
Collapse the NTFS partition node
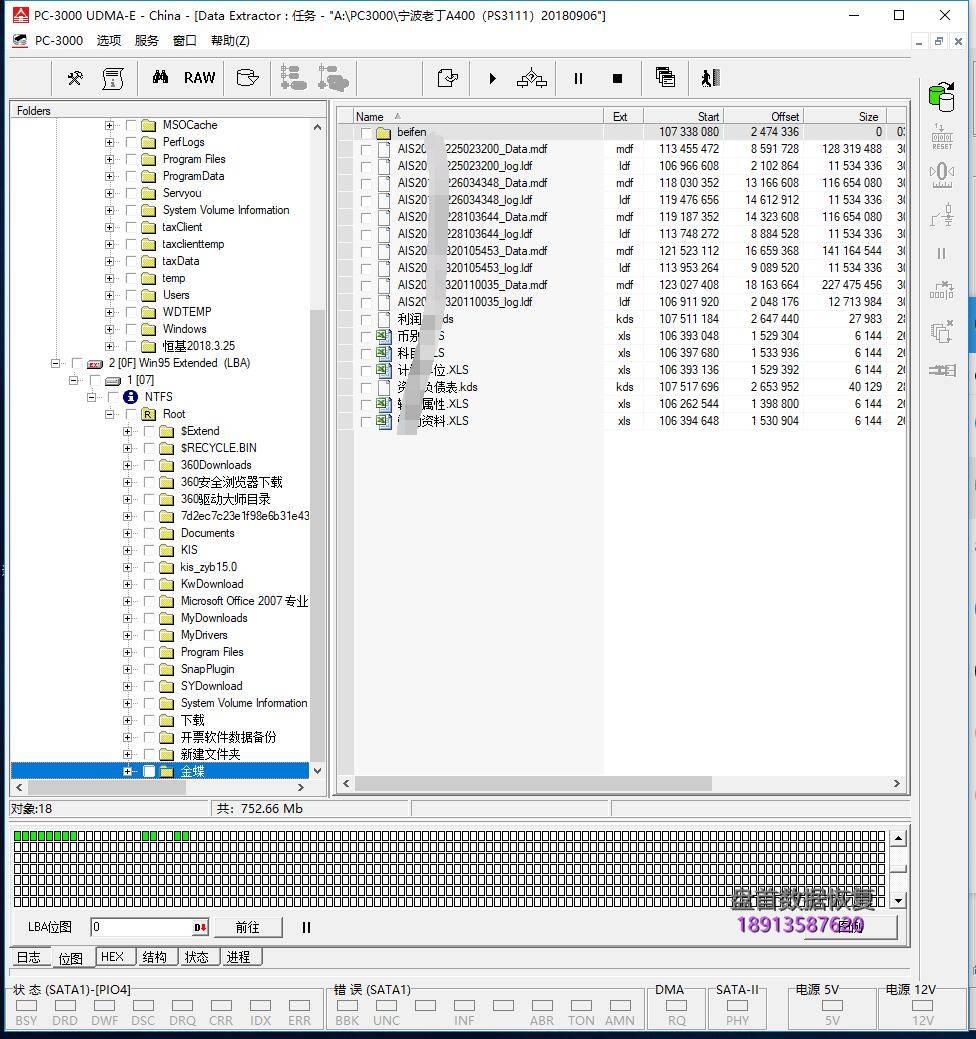92,397
